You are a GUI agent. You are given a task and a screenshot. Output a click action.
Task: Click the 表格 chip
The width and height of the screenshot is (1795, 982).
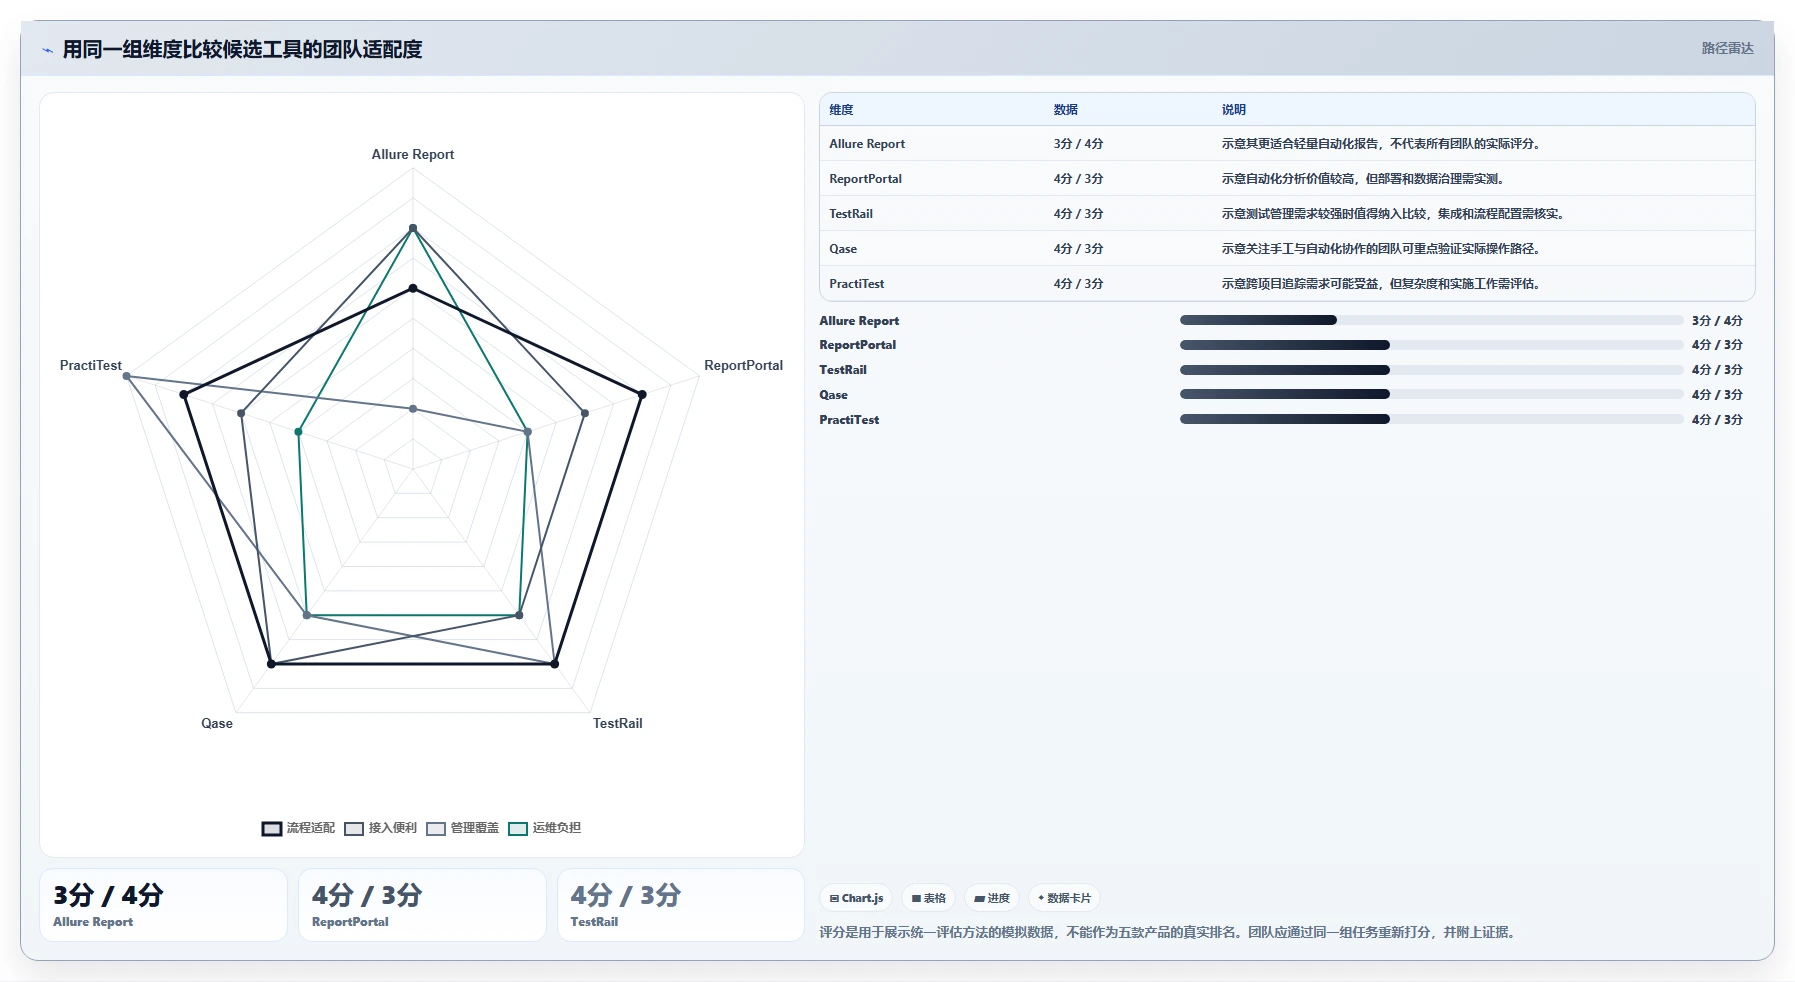click(x=929, y=898)
